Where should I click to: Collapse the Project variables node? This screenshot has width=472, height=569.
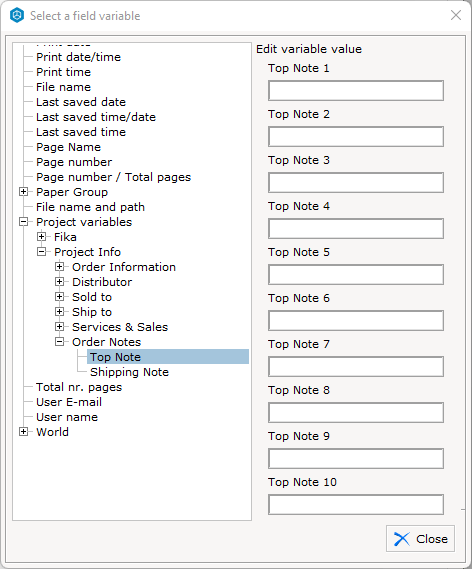[x=23, y=222]
